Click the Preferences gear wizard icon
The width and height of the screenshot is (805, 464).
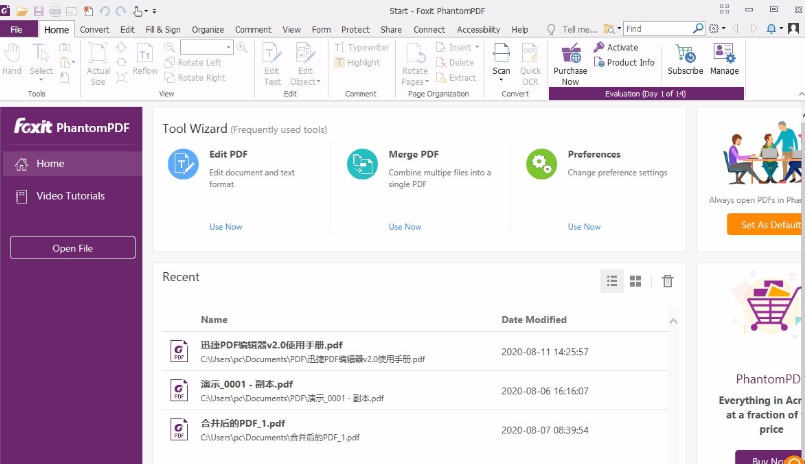pyautogui.click(x=541, y=164)
